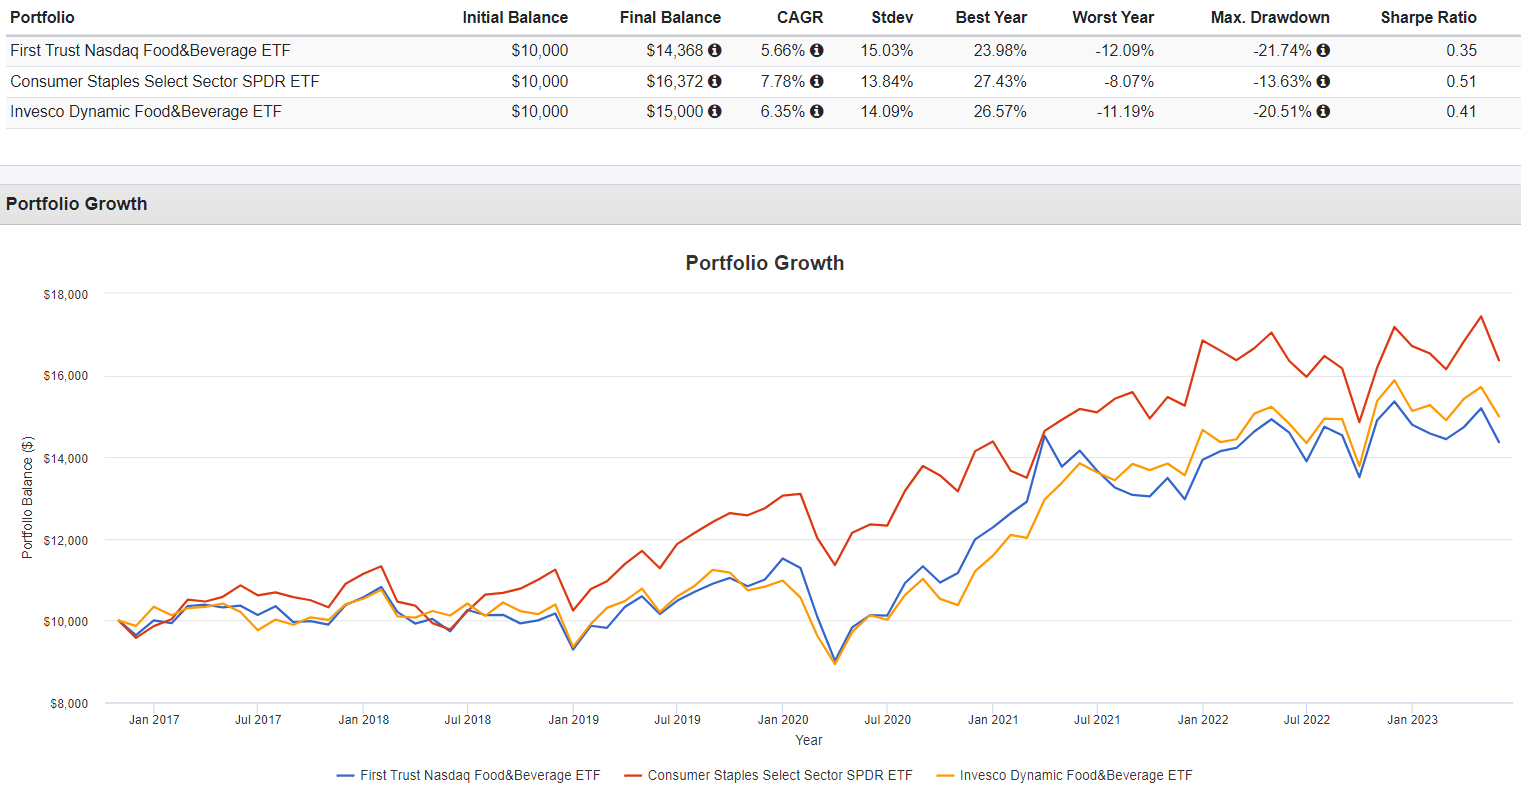Click the red SPDR line at its 2023 peak
The width and height of the screenshot is (1521, 789).
tap(1480, 318)
